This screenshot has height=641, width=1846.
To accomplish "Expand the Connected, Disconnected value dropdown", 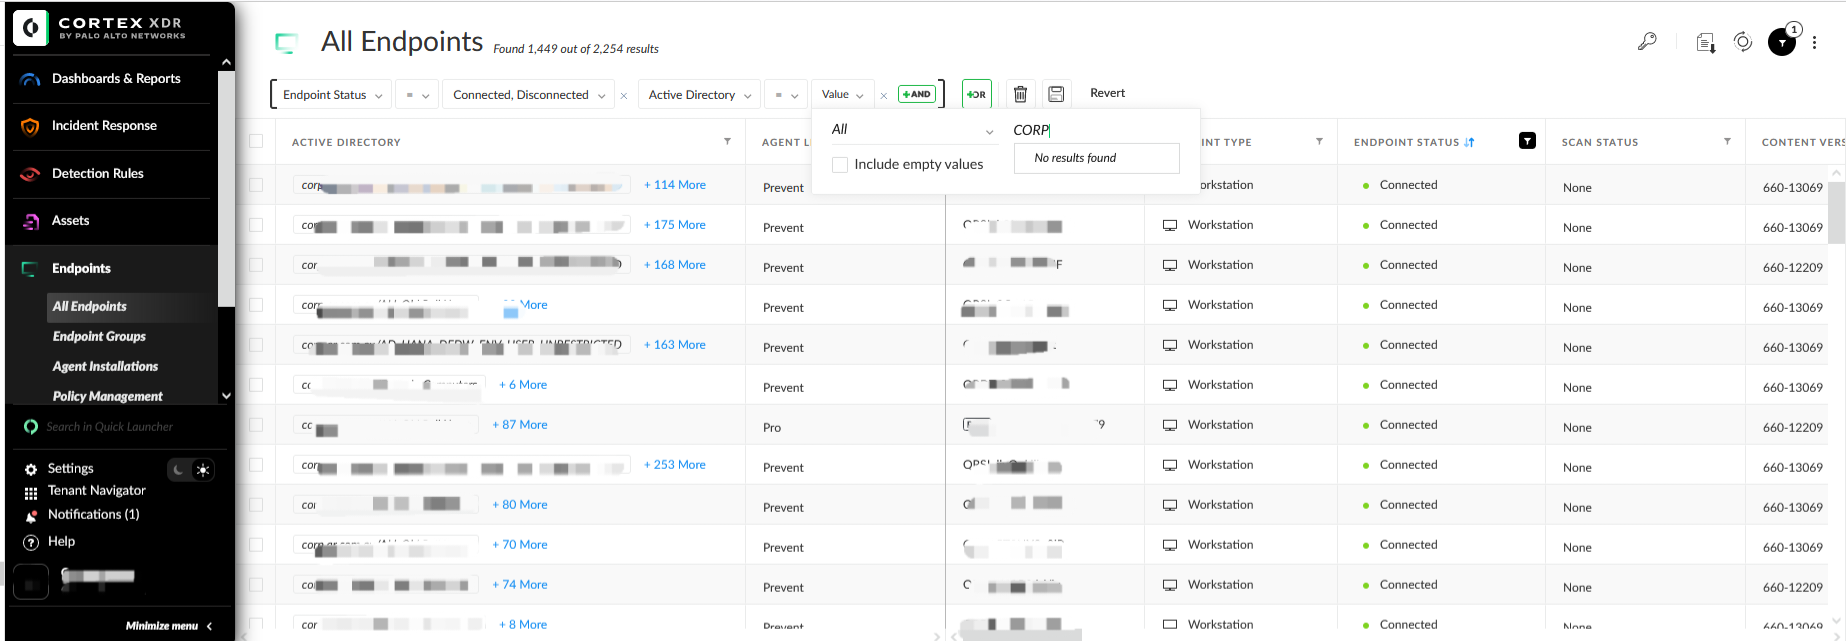I will tap(529, 95).
